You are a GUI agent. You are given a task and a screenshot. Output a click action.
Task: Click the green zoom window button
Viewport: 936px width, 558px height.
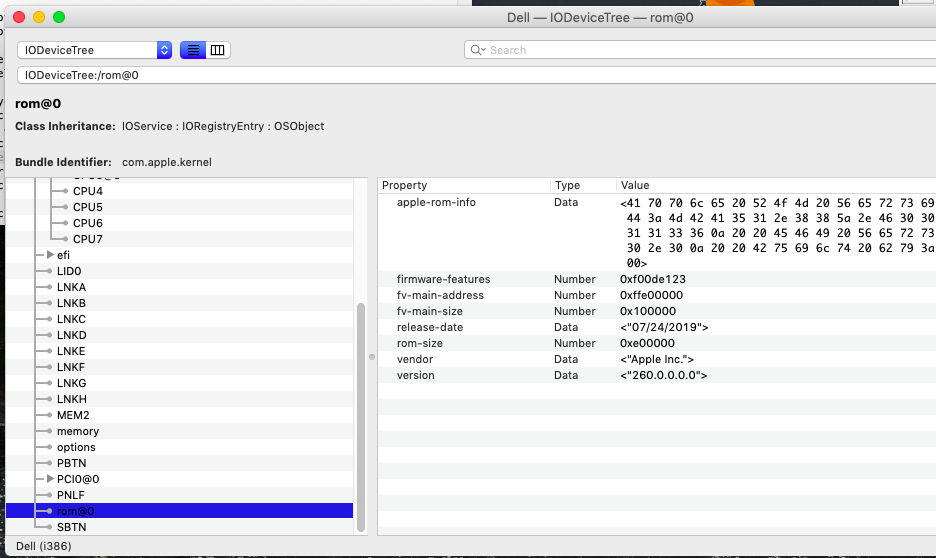tap(59, 17)
